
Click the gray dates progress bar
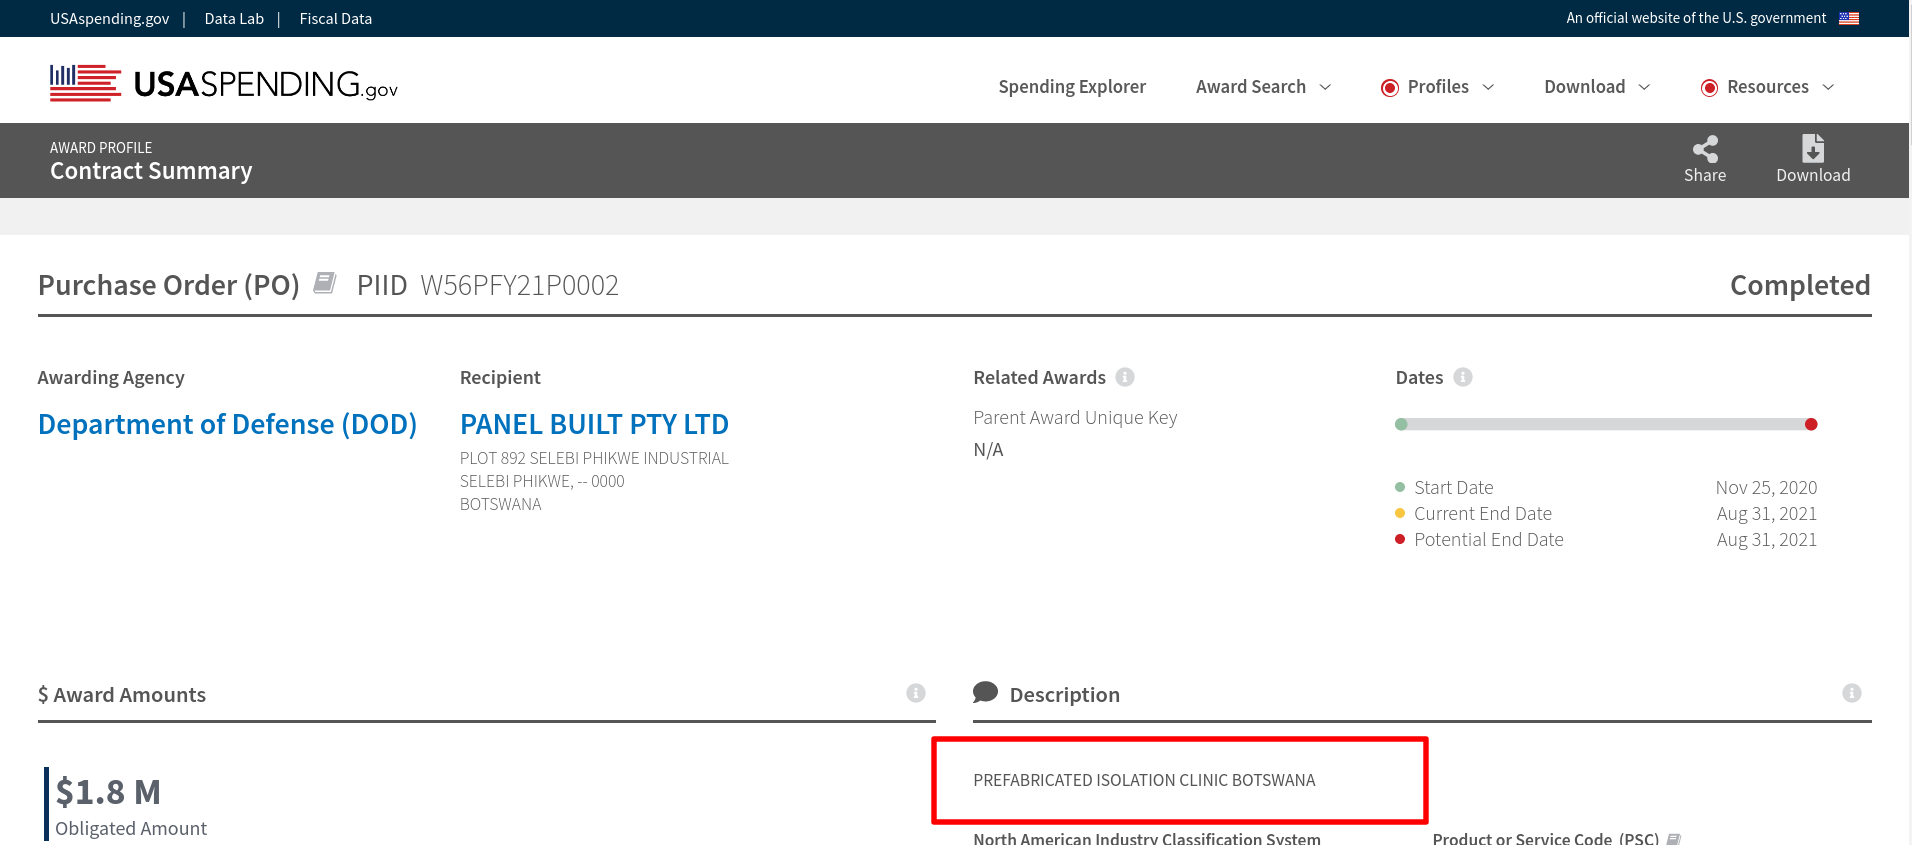pyautogui.click(x=1606, y=424)
